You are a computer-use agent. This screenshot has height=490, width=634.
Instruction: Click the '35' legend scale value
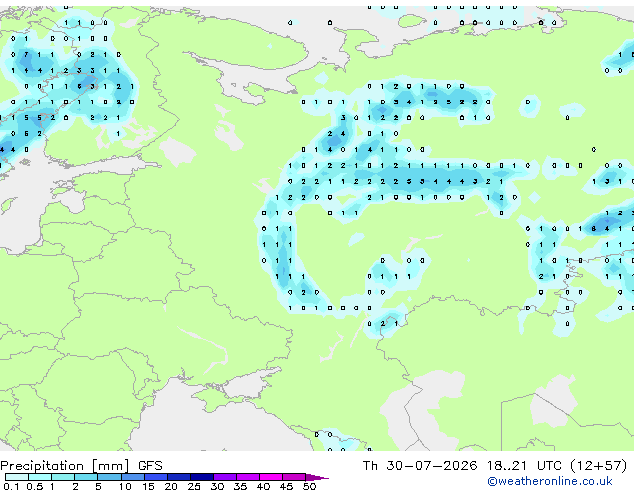(241, 486)
